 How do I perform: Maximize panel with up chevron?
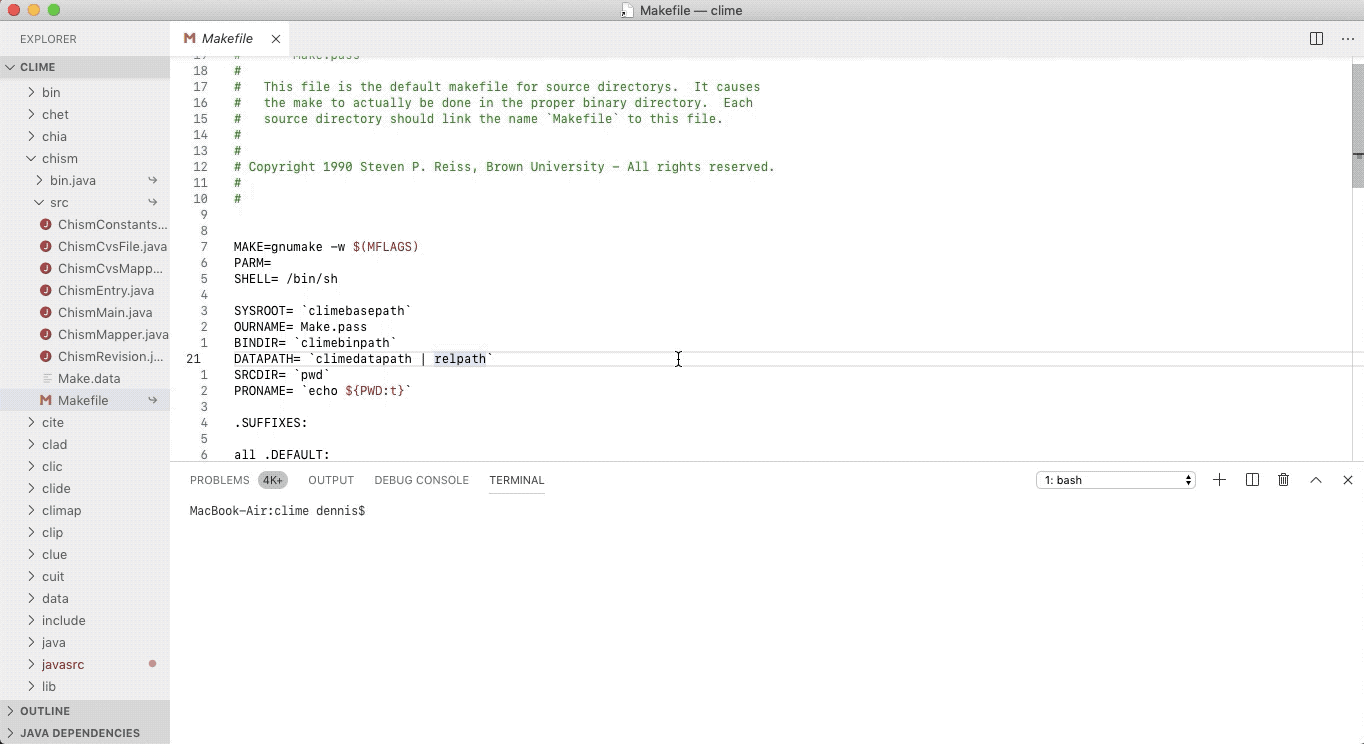coord(1316,480)
